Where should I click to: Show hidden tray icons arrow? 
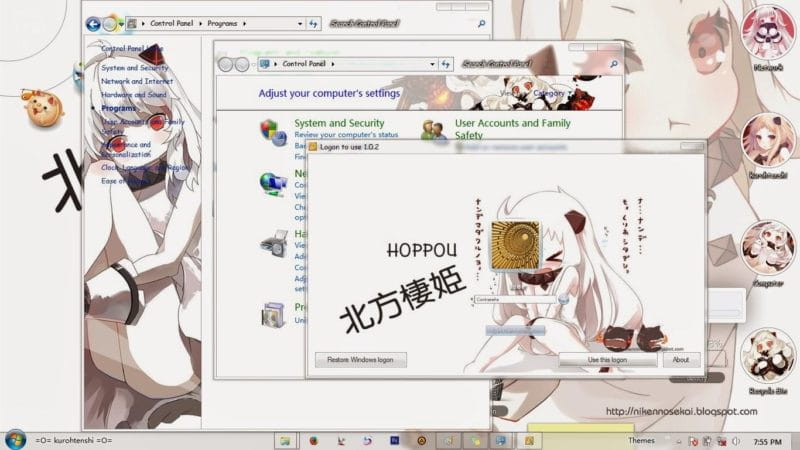(x=679, y=442)
